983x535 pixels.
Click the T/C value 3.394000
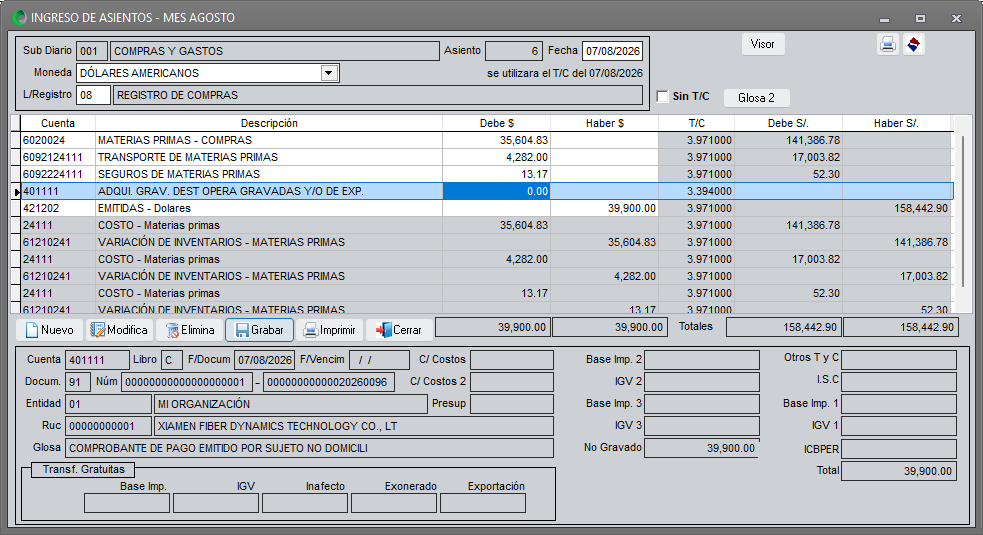click(697, 191)
